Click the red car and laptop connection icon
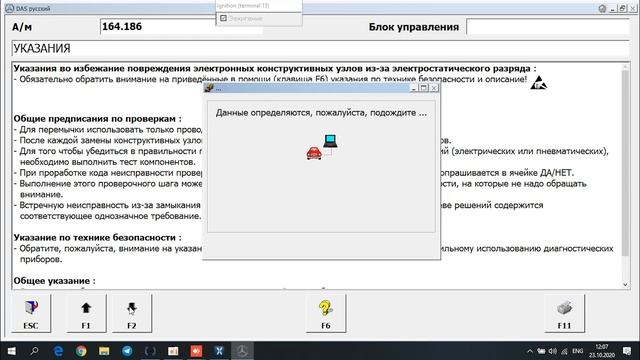This screenshot has height=360, width=640. [322, 147]
